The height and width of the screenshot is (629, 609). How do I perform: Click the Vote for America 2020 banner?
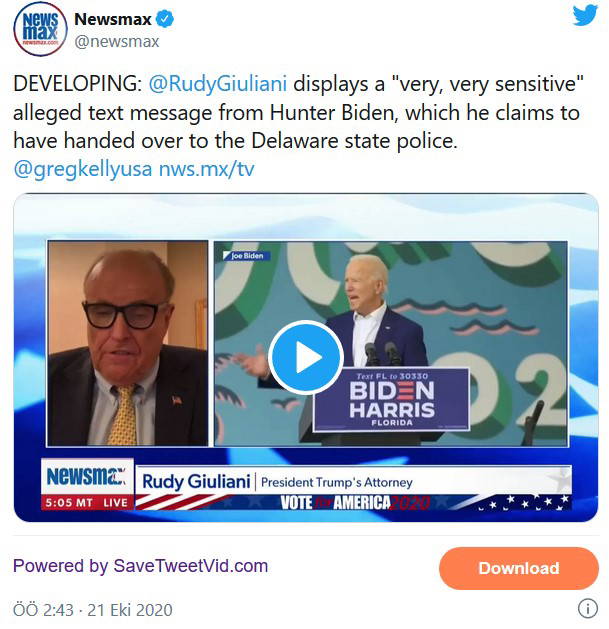tap(353, 502)
